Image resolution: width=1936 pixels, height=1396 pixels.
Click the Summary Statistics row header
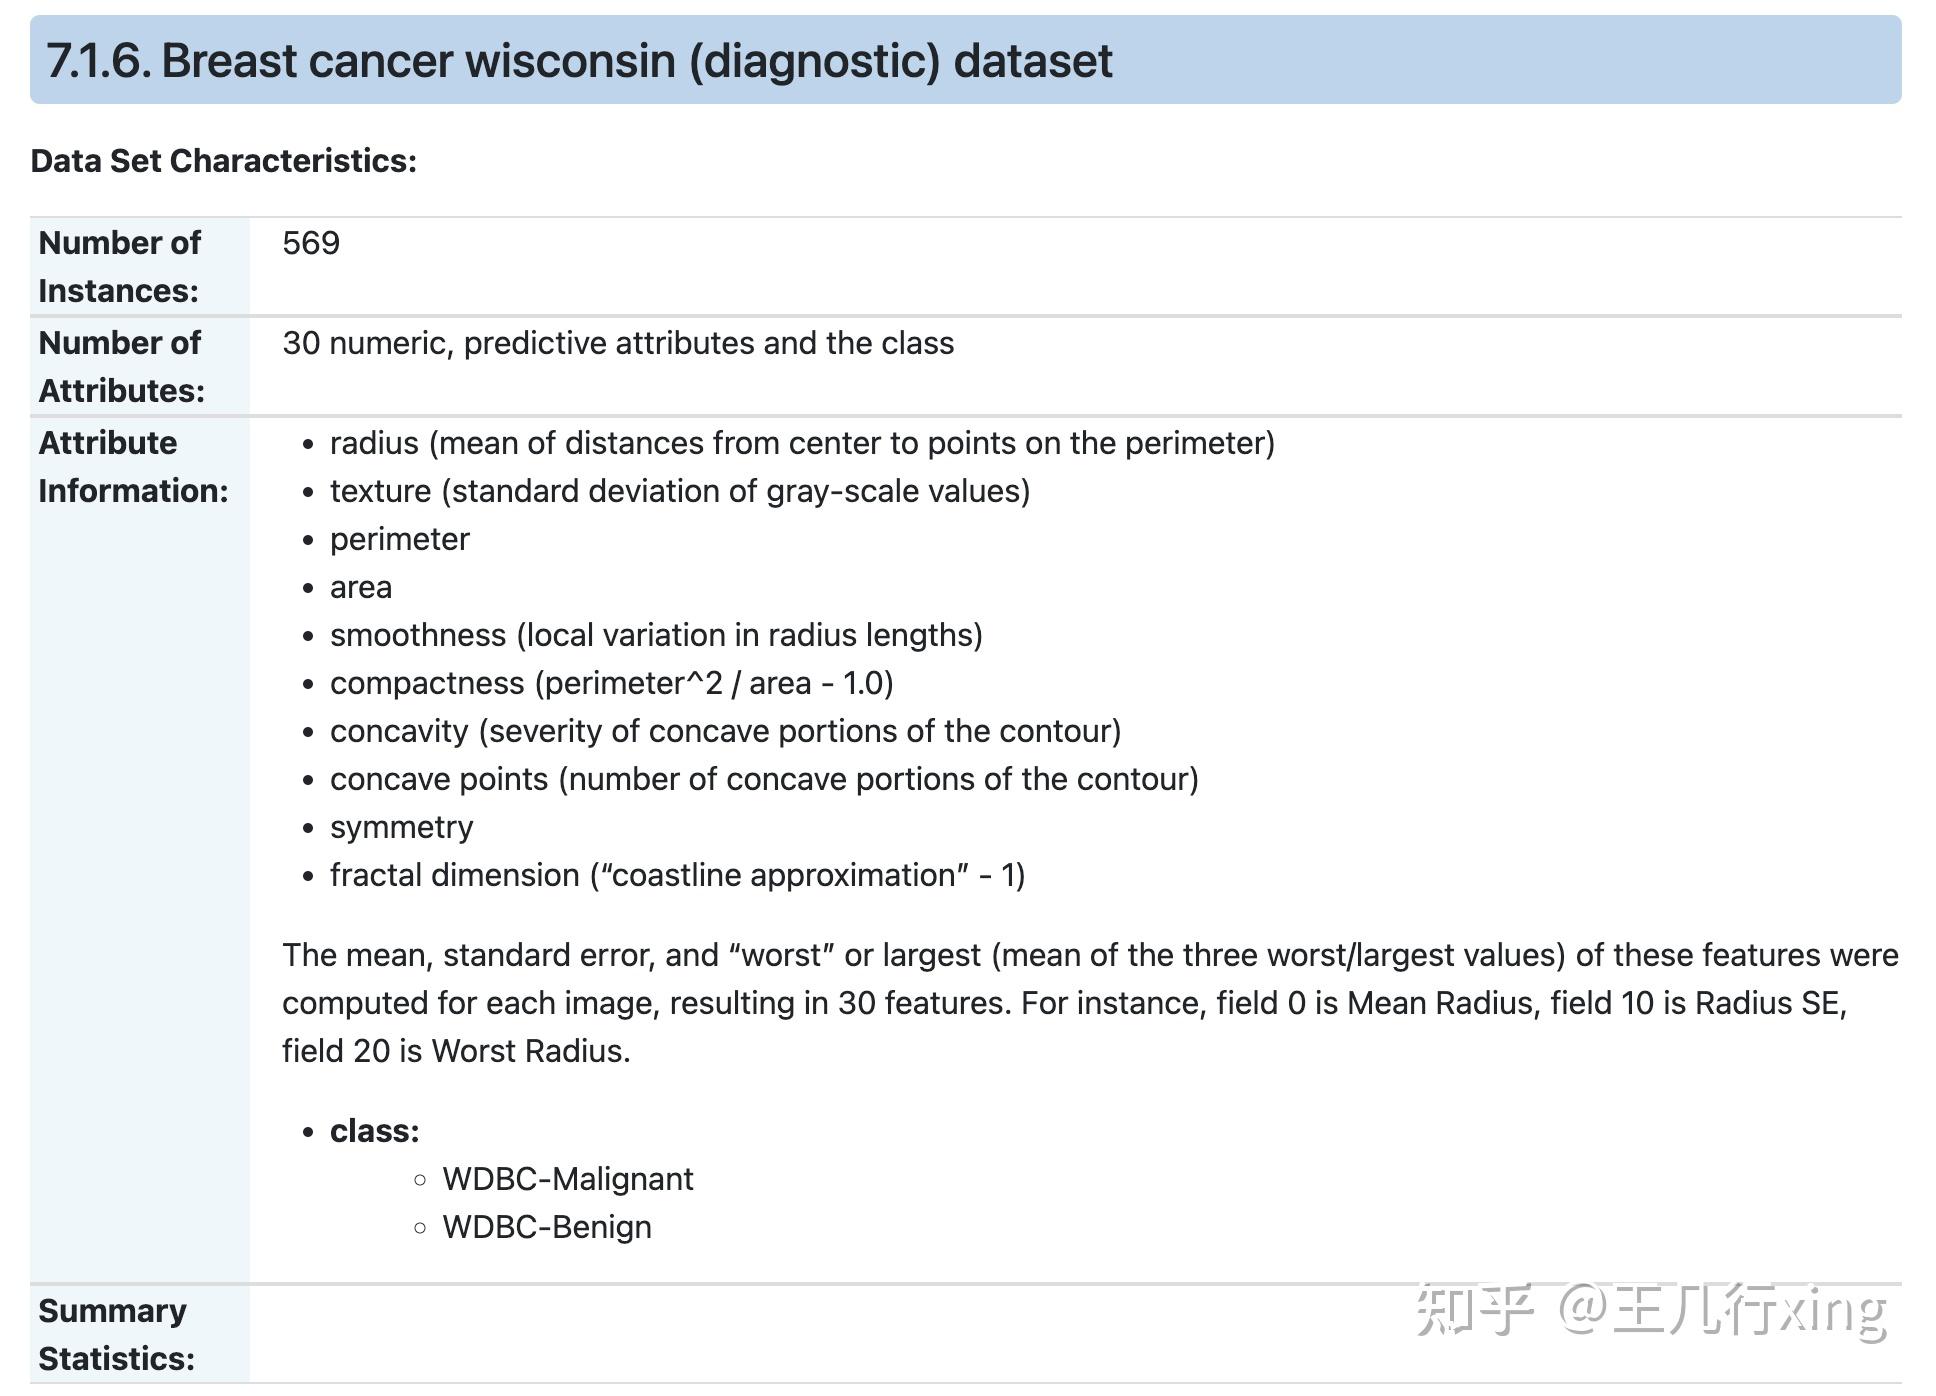coord(116,1334)
